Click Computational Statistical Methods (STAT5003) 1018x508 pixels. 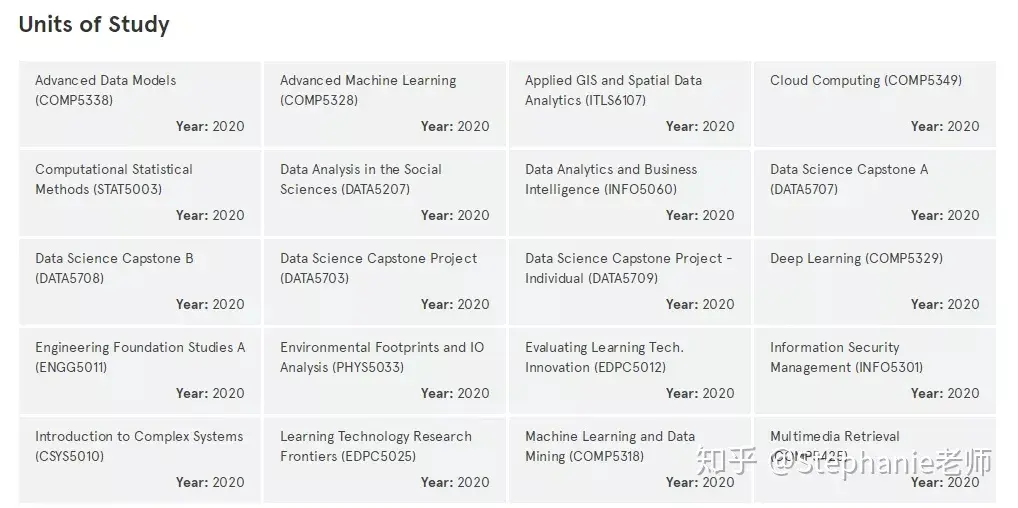pyautogui.click(x=140, y=193)
